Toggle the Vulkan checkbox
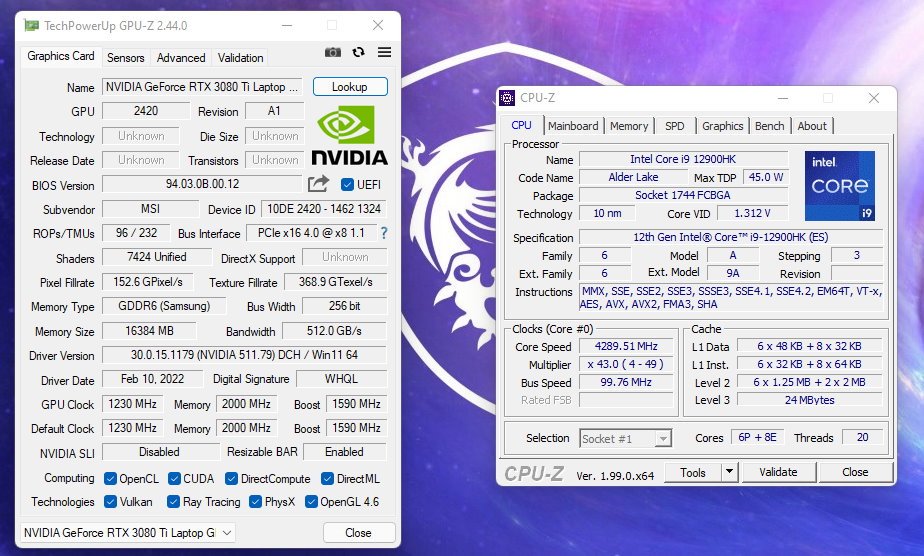The height and width of the screenshot is (556, 924). coord(110,501)
